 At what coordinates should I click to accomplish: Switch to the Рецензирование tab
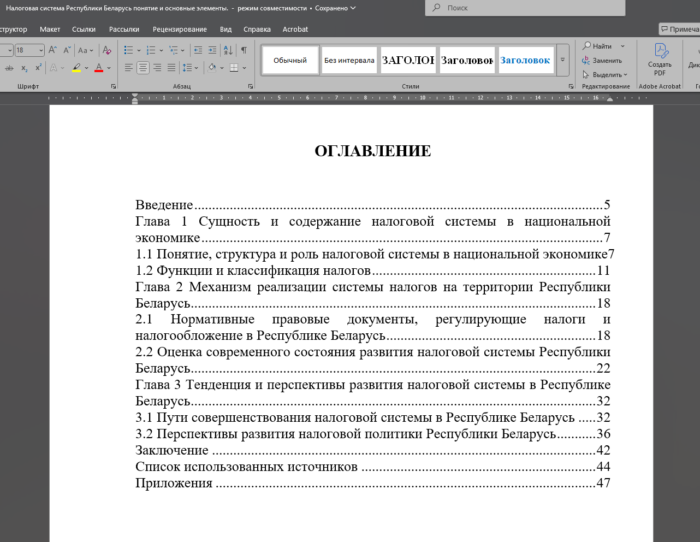pos(179,29)
